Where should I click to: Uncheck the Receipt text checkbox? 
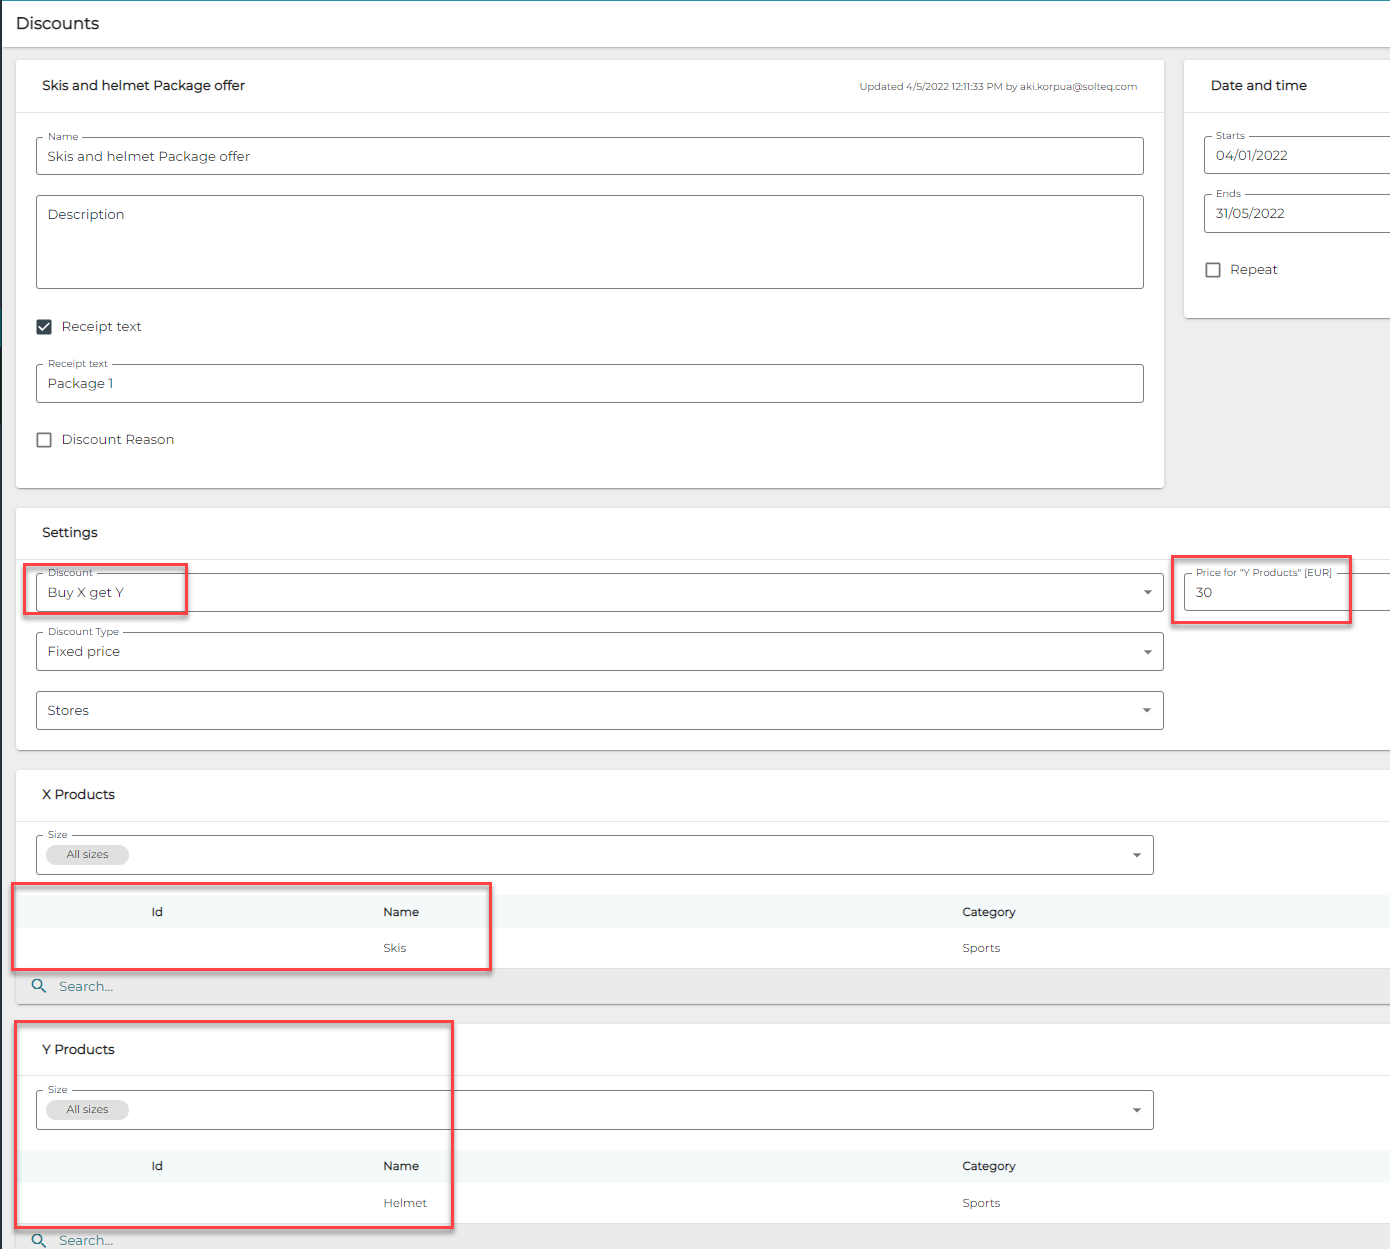44,327
